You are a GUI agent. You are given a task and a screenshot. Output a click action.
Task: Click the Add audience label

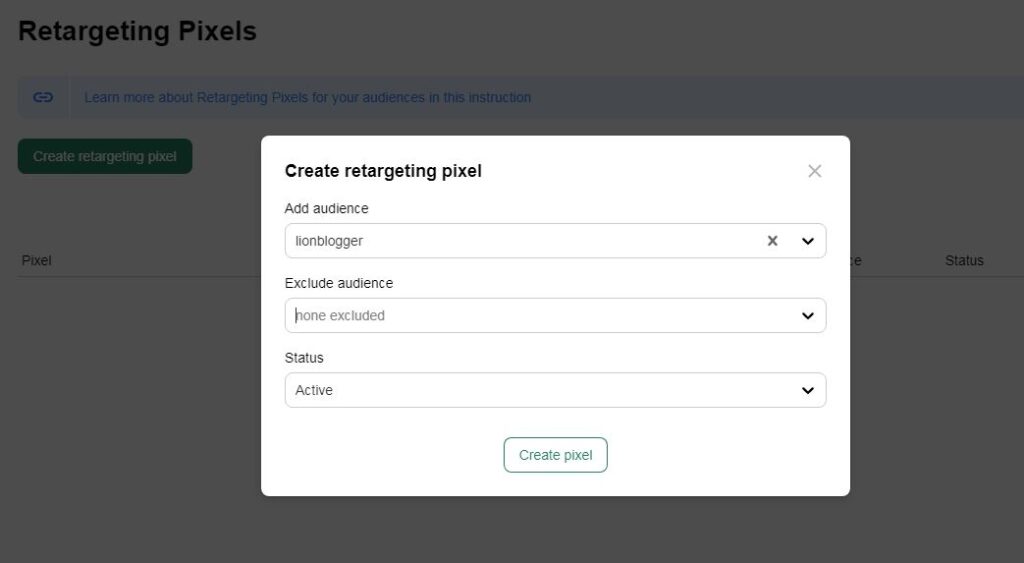tap(326, 209)
